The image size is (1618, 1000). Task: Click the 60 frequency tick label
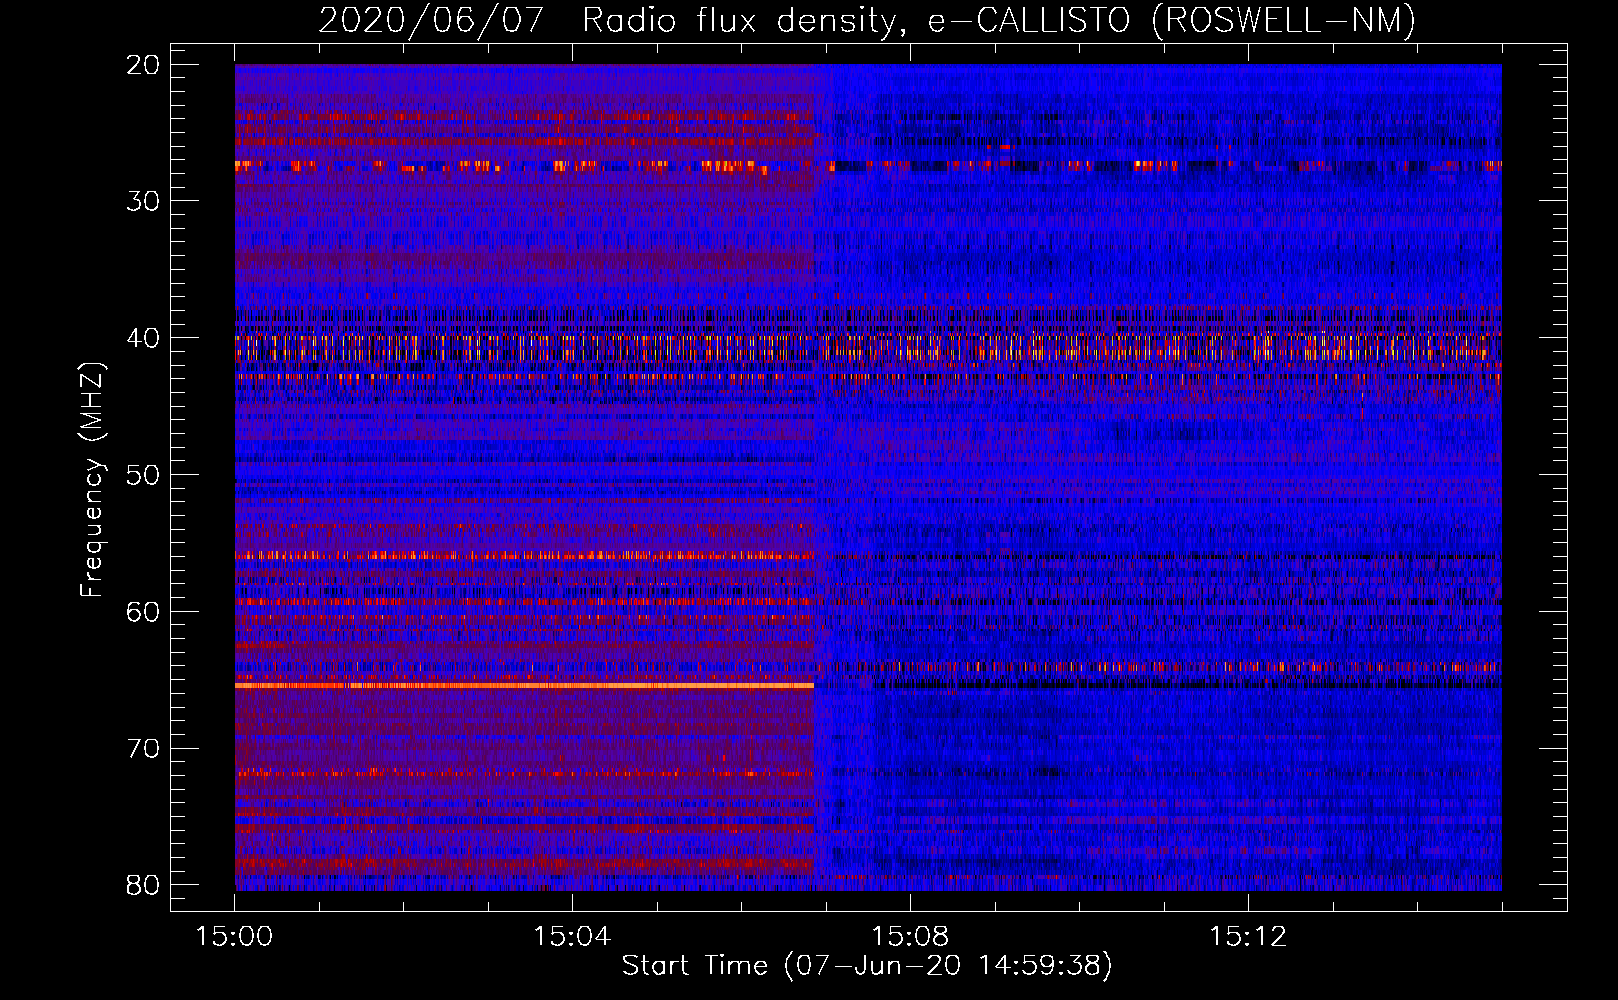click(144, 612)
